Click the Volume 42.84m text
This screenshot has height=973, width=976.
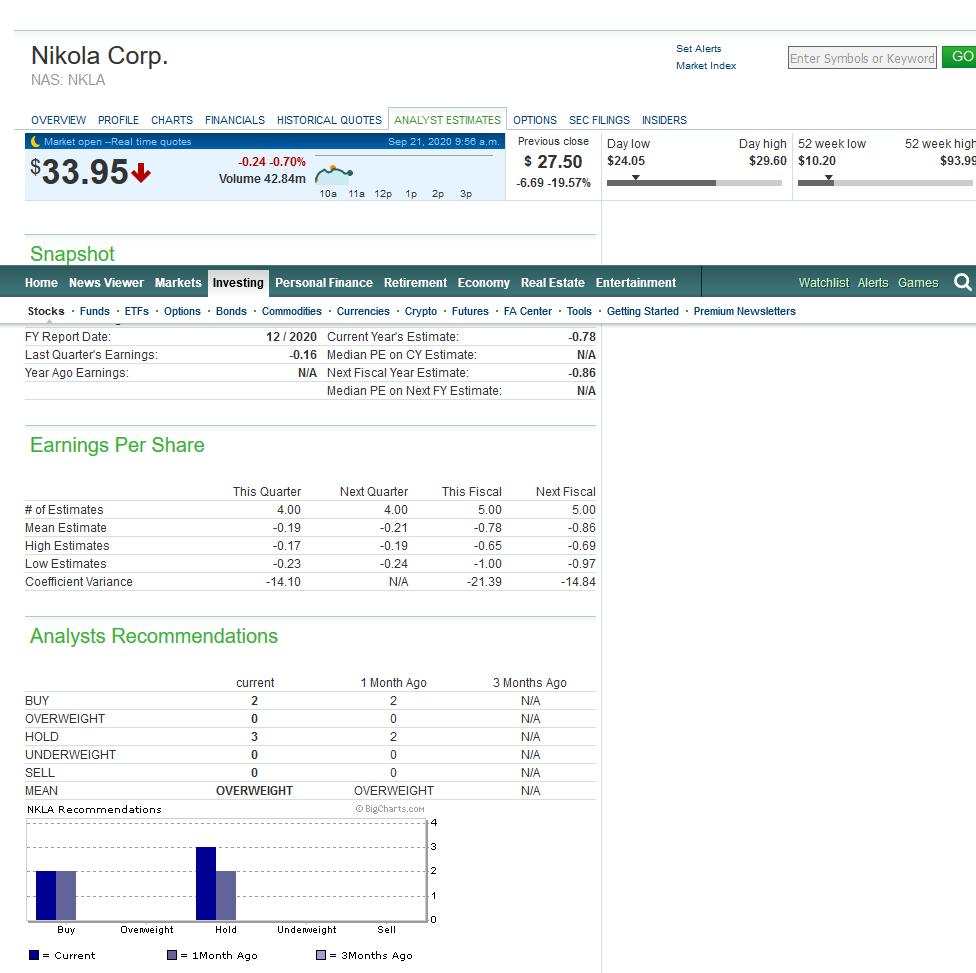click(x=262, y=179)
